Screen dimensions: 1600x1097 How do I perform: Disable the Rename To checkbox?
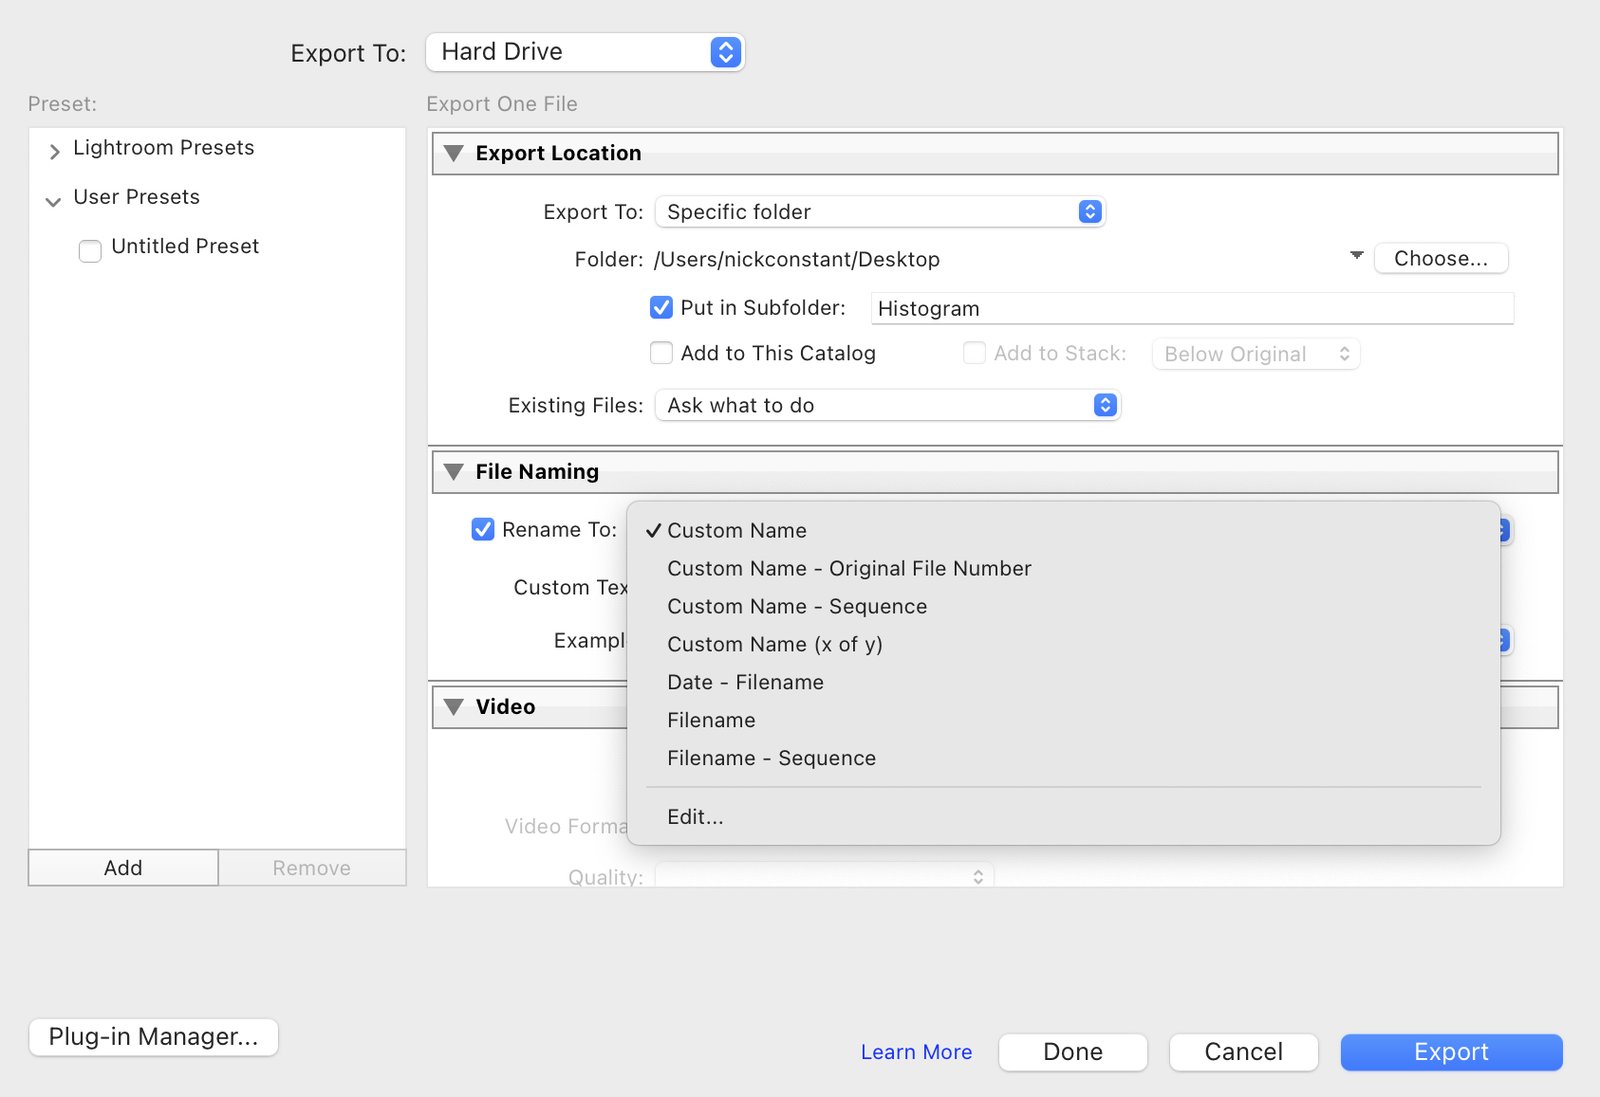[x=483, y=529]
